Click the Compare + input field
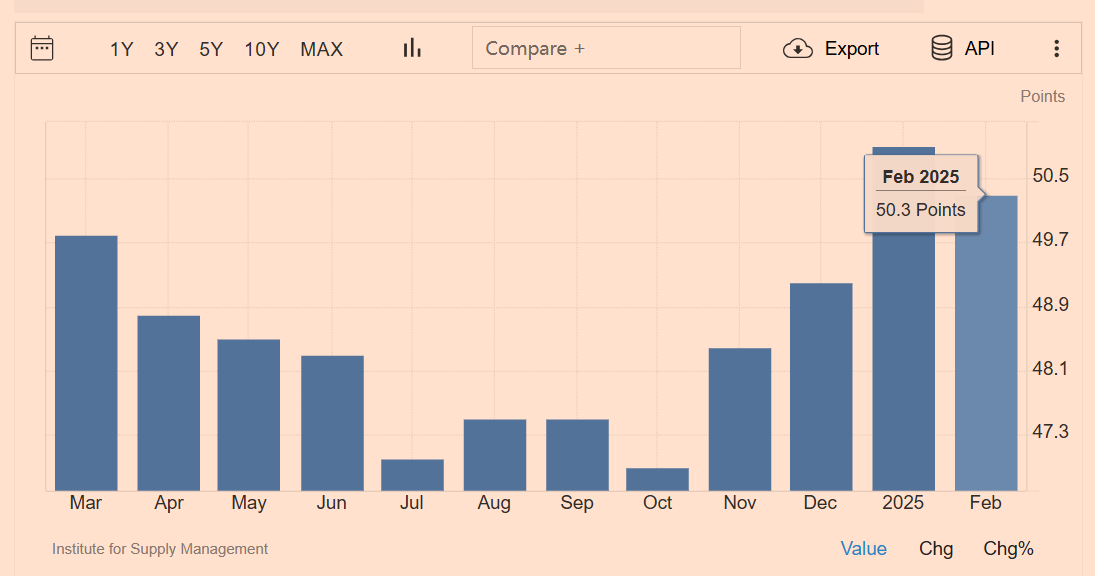 [x=606, y=48]
